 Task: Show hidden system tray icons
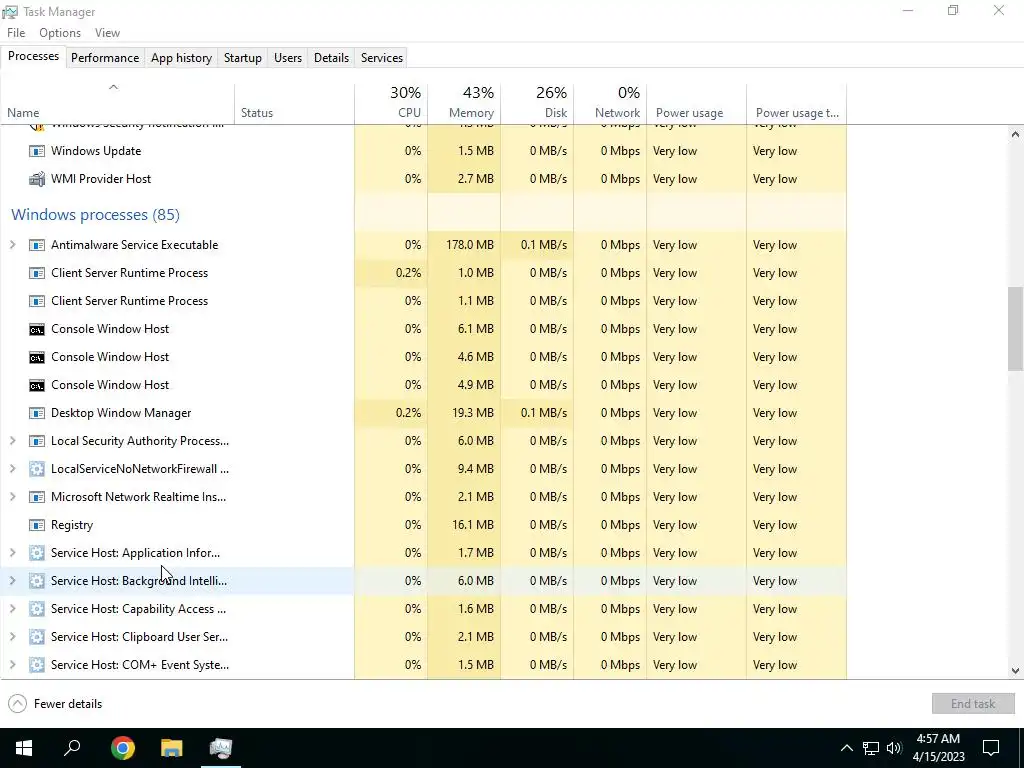tap(846, 748)
